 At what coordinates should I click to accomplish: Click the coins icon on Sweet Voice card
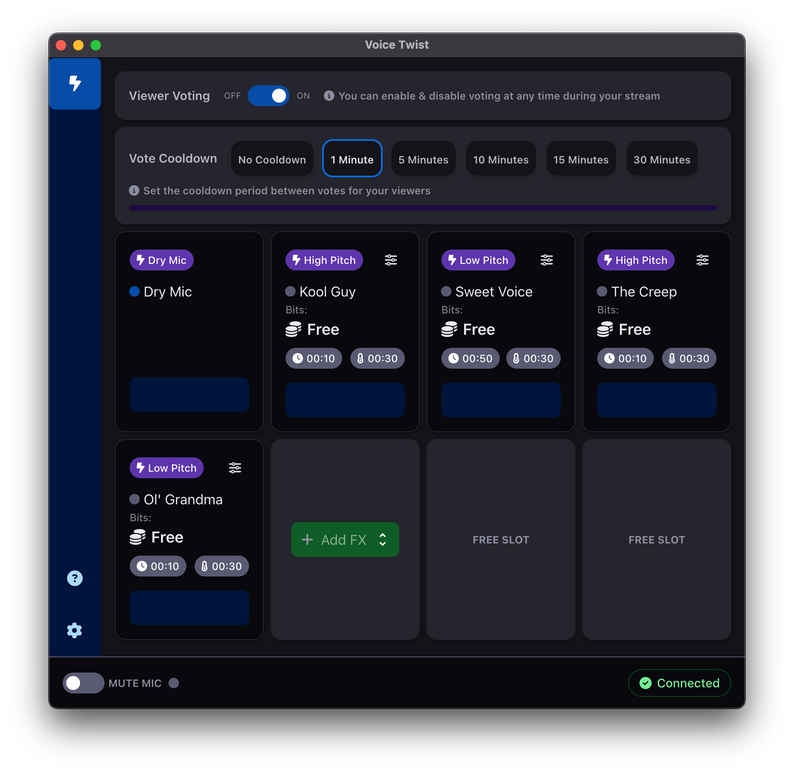click(450, 330)
